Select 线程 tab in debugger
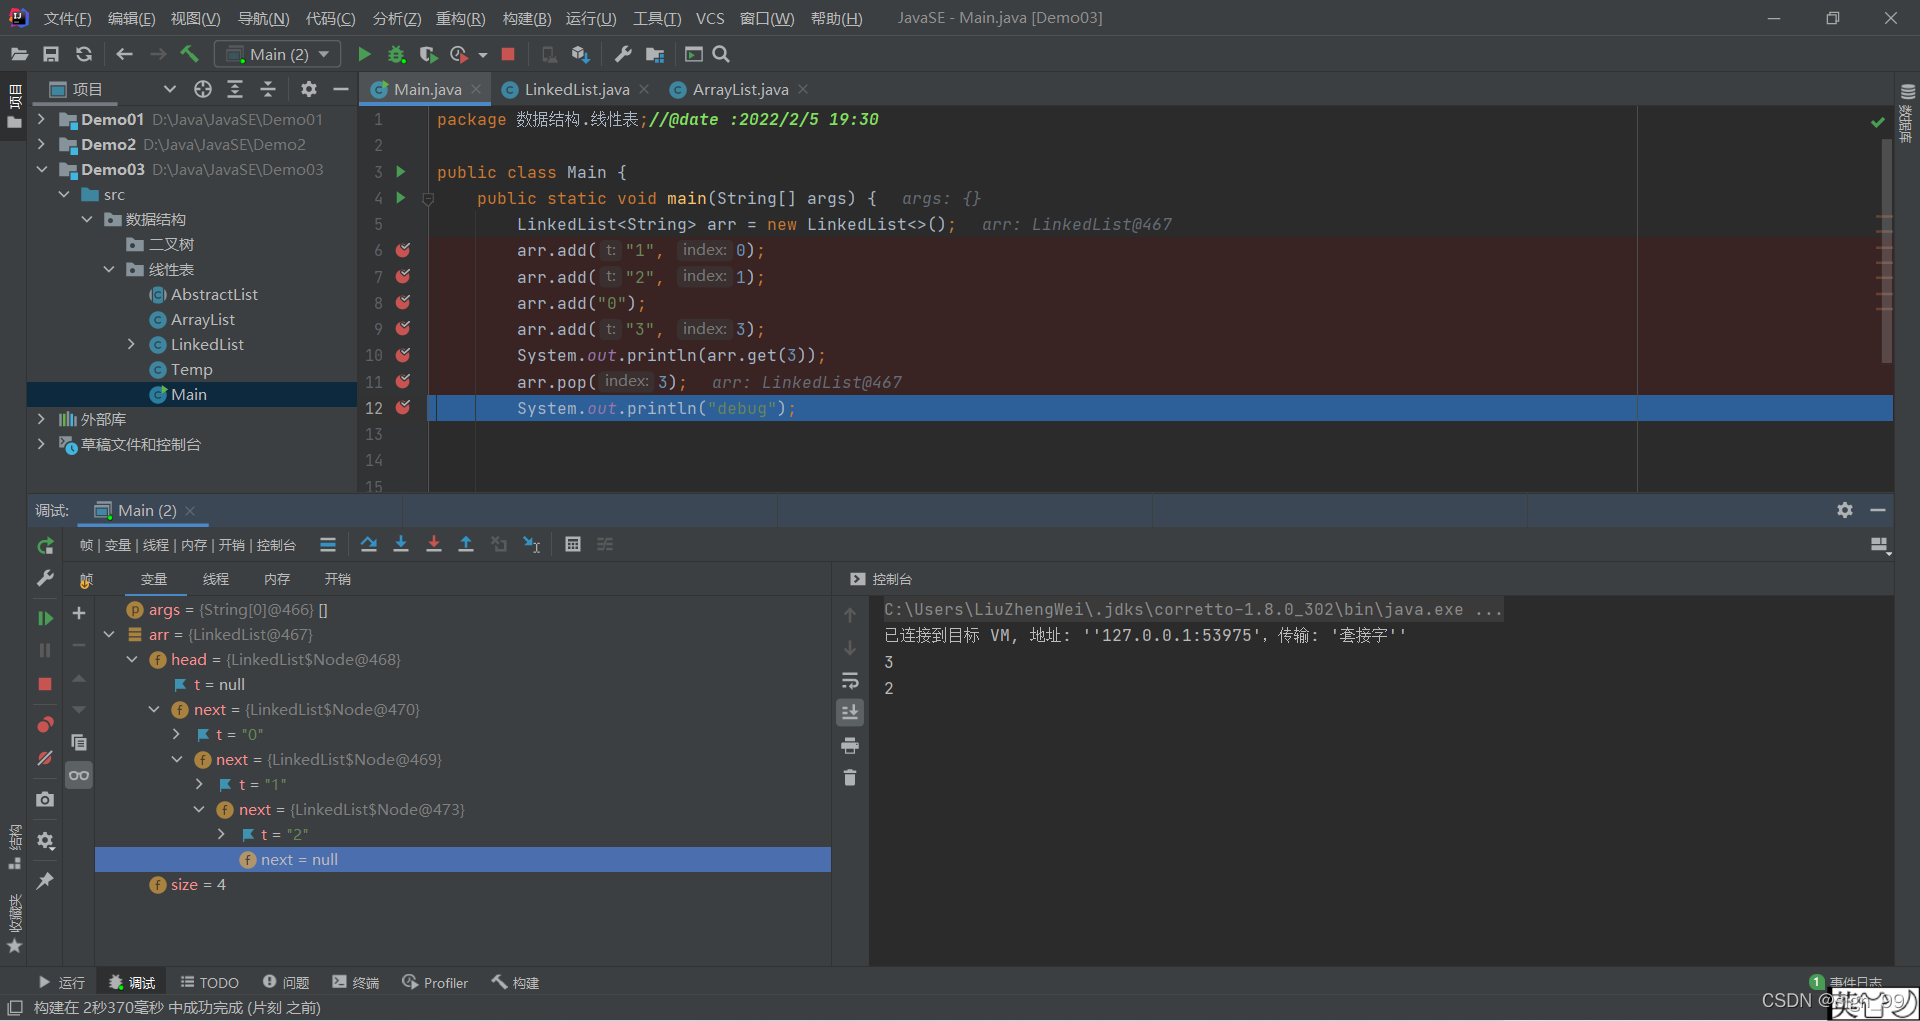The image size is (1920, 1021). click(x=215, y=579)
